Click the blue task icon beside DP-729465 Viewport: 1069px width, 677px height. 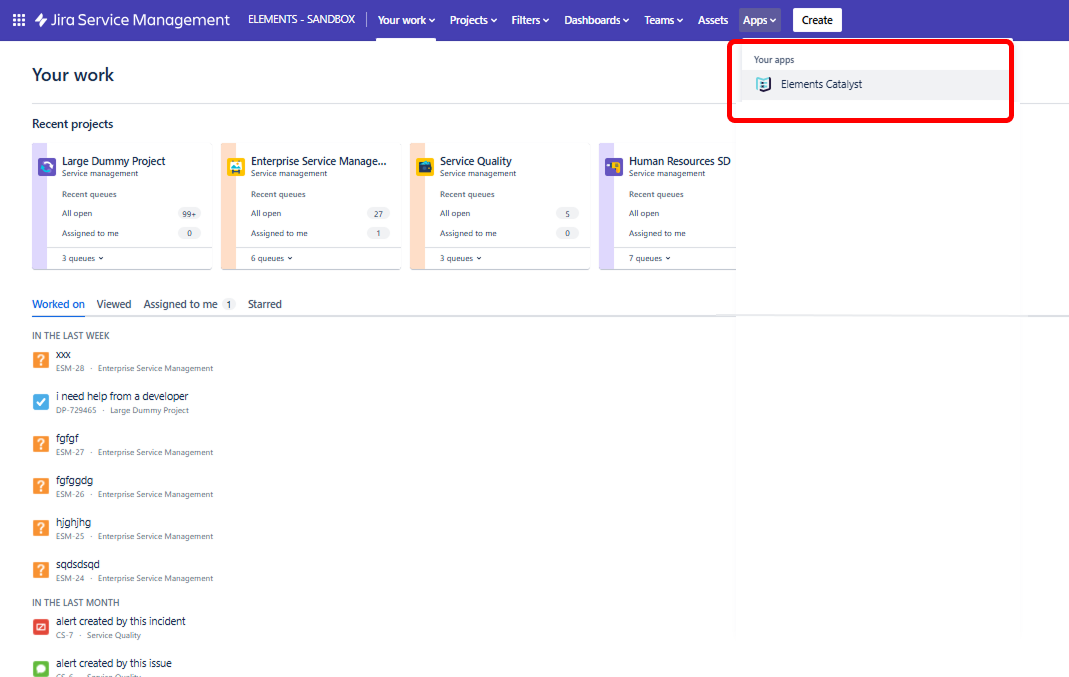(40, 402)
